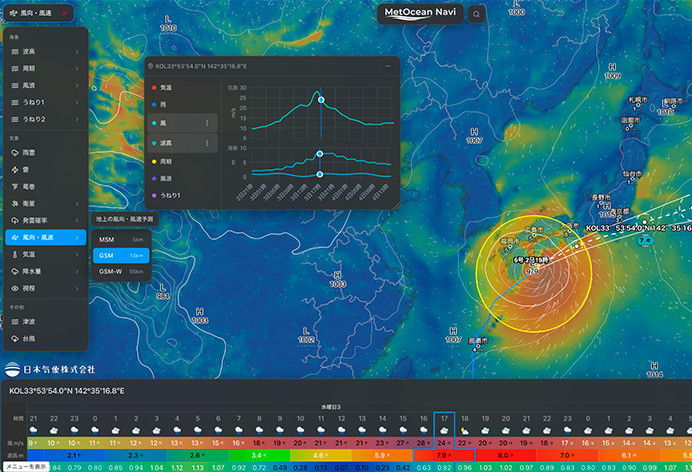The height and width of the screenshot is (472, 692).
Task: Click the search magnifier icon beside MetOcean Navi
Action: coord(476,14)
